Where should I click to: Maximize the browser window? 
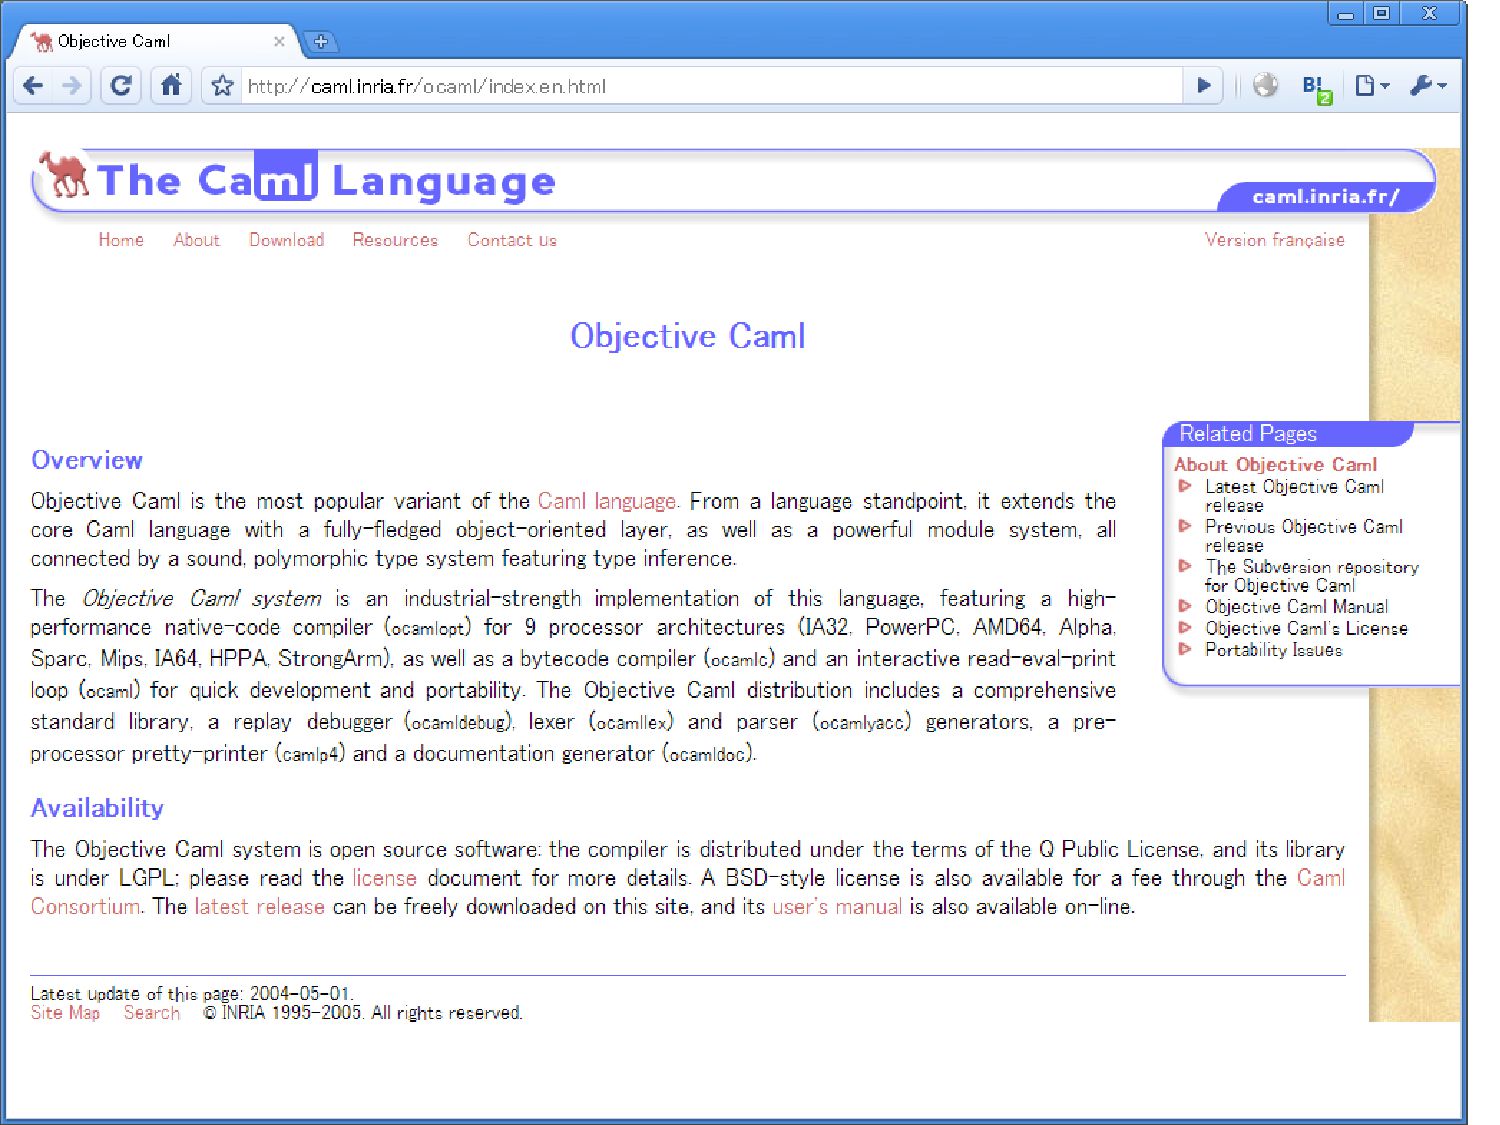tap(1382, 14)
